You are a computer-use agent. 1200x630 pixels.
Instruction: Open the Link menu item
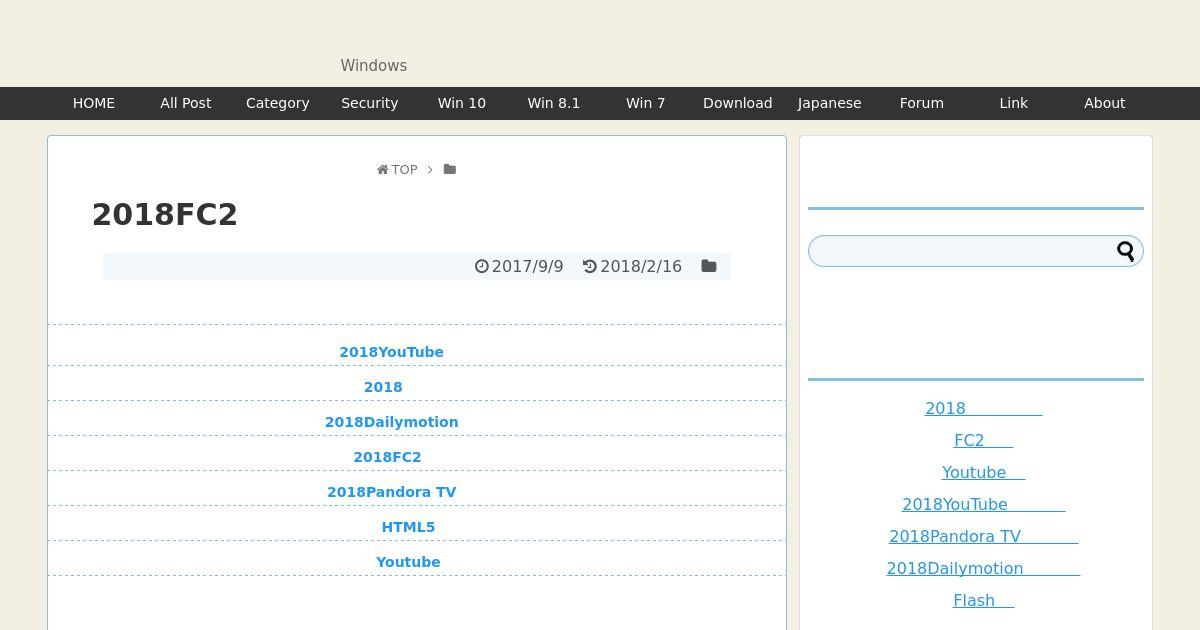(x=1014, y=103)
